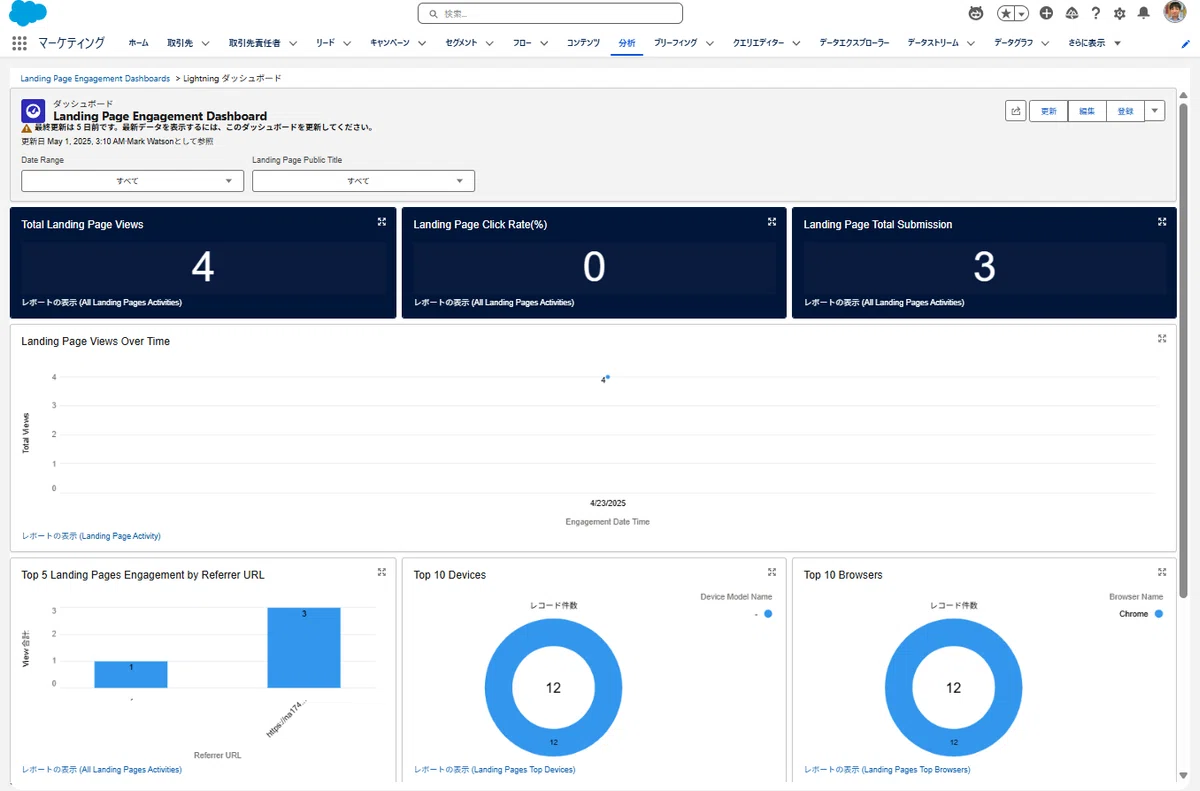Open the Landing Pages Top Browsers report link
1200x791 pixels.
click(x=887, y=770)
